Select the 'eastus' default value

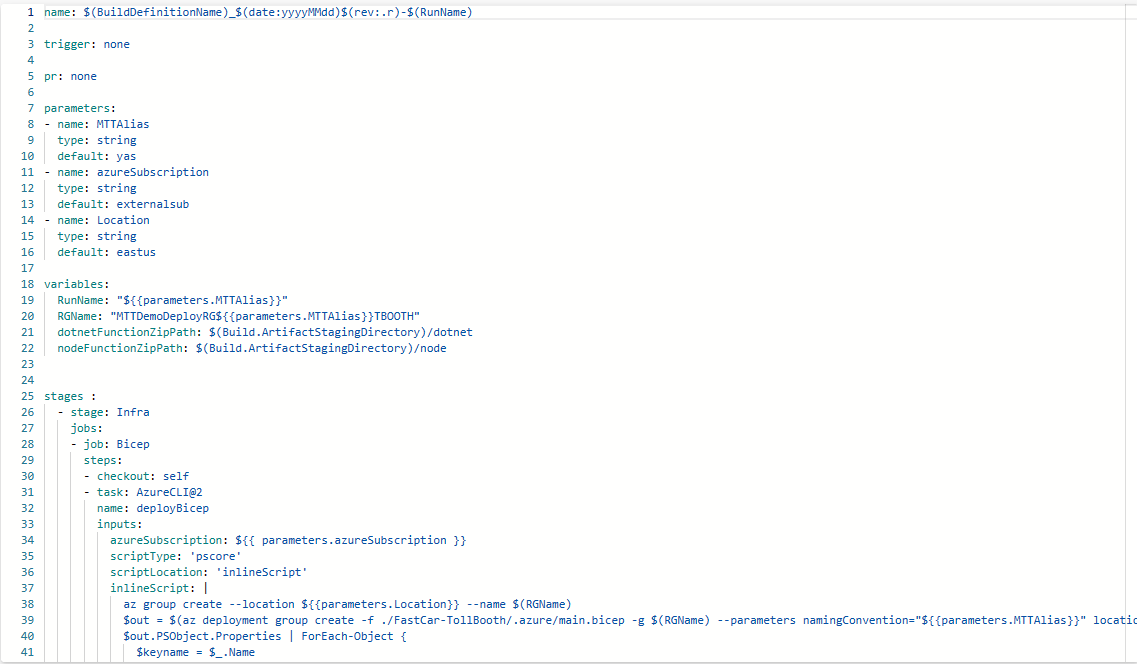[x=135, y=252]
